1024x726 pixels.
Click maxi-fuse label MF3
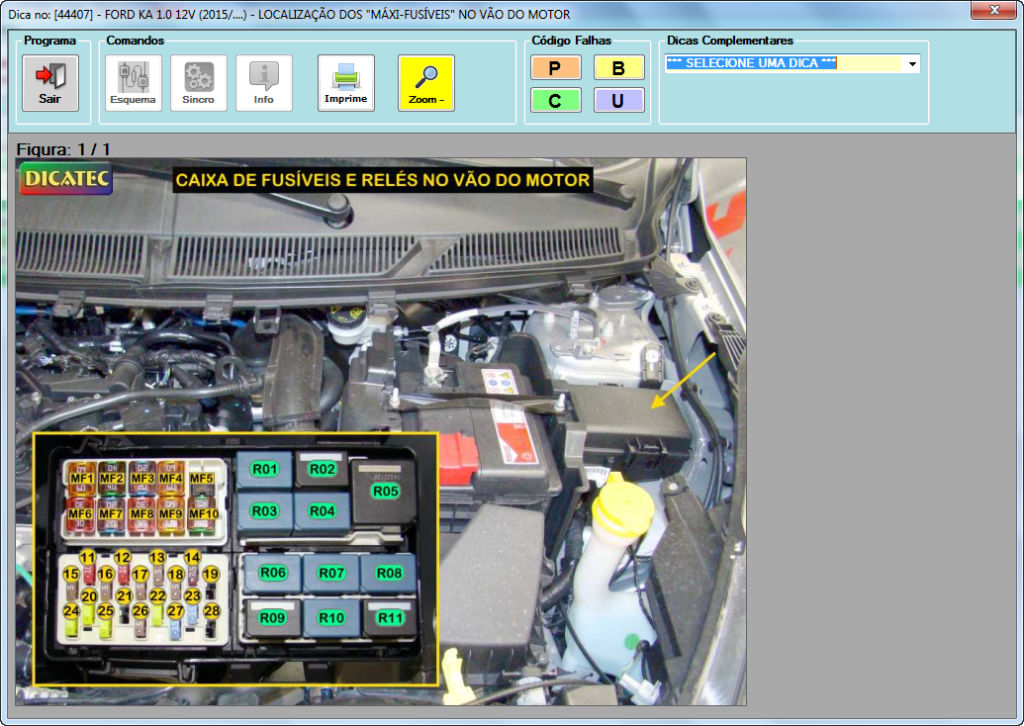point(142,479)
